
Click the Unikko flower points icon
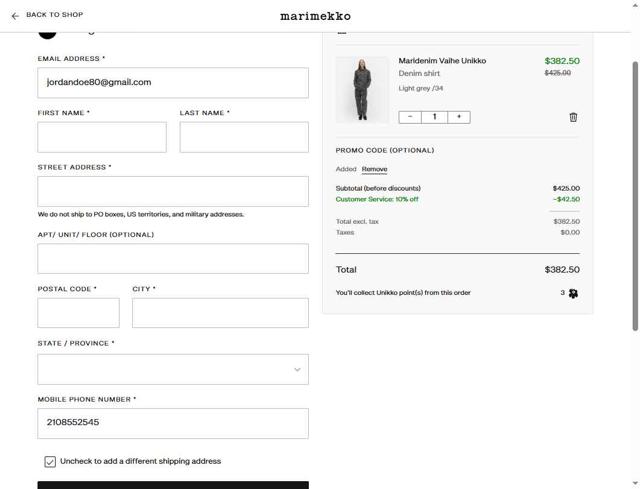(x=573, y=293)
